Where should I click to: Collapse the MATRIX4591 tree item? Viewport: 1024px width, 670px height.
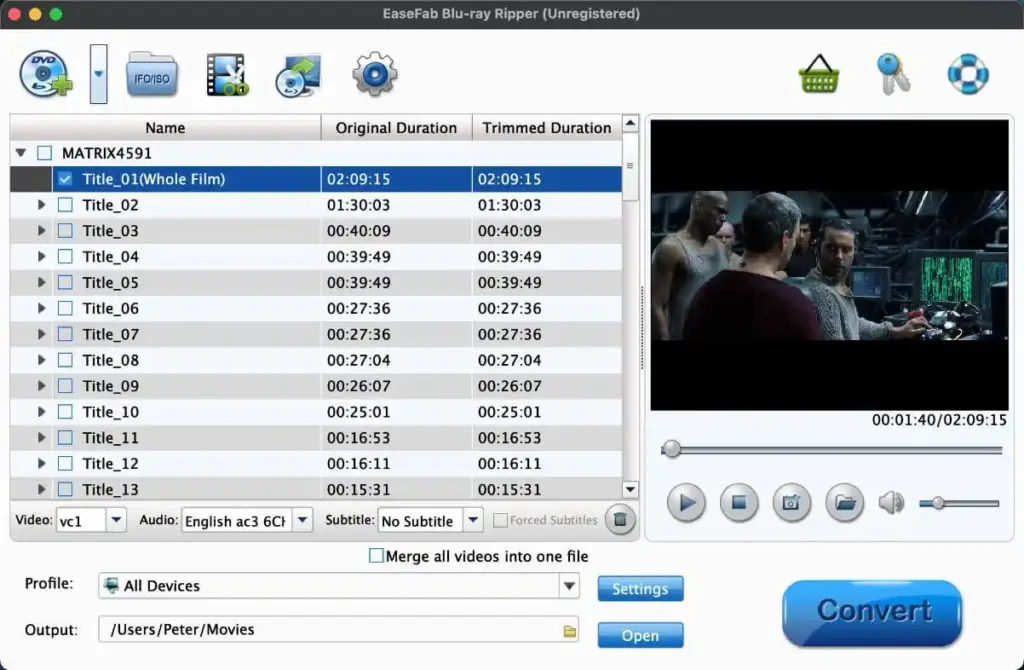20,153
